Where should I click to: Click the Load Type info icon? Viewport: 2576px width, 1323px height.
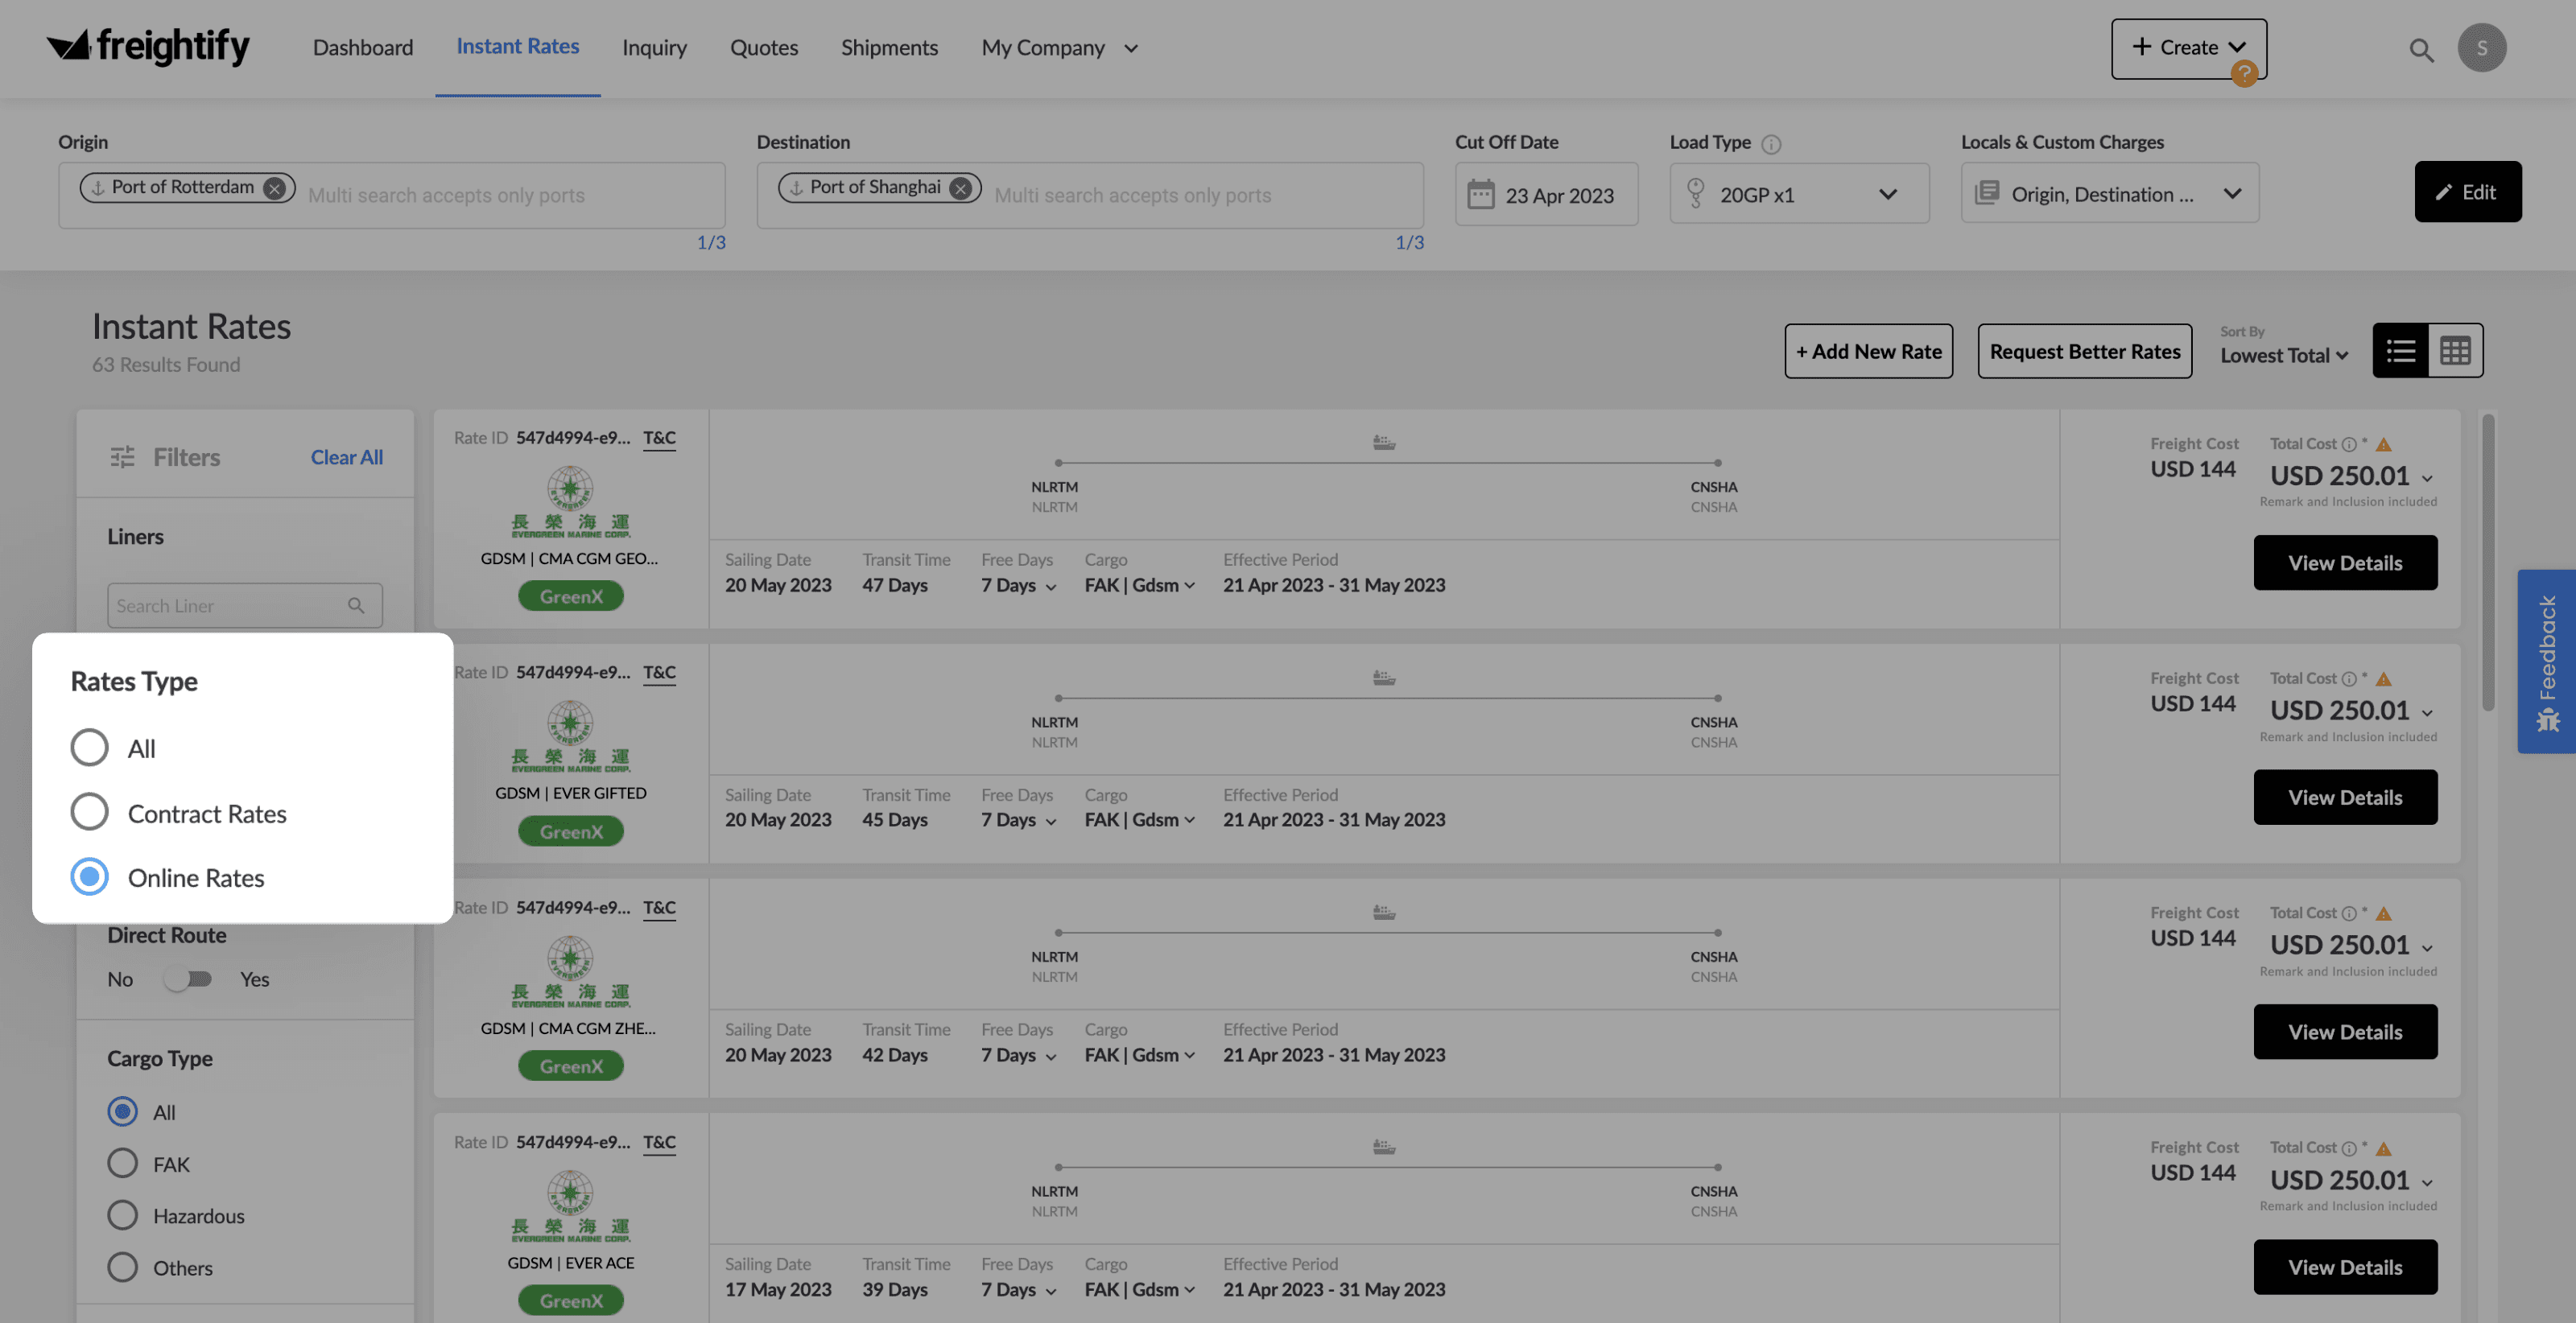click(x=1771, y=144)
